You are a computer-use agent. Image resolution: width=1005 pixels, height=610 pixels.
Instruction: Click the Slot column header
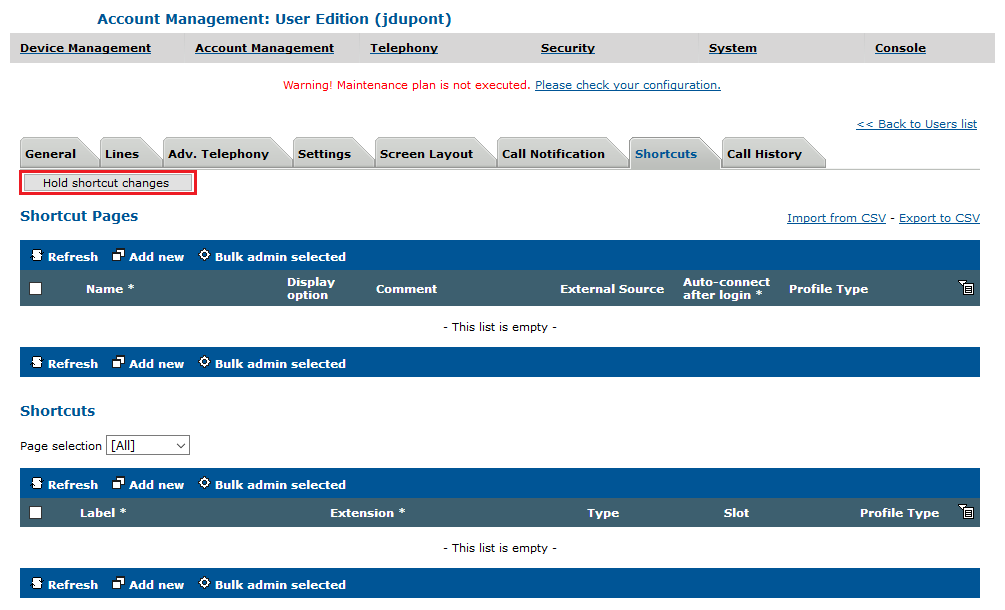[x=736, y=513]
